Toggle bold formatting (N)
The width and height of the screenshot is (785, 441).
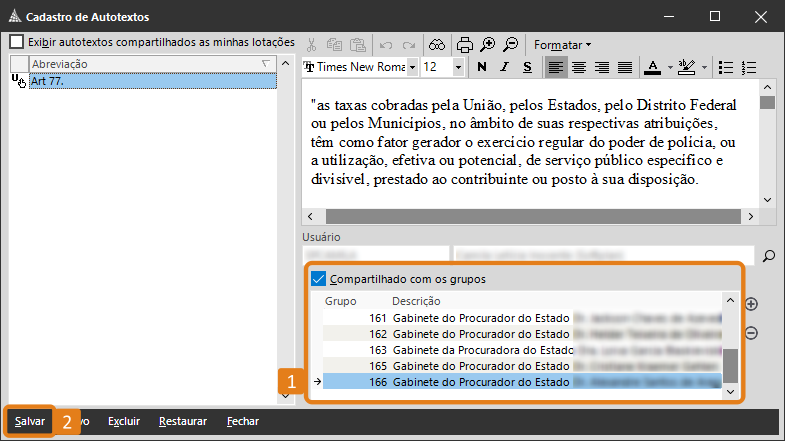point(481,67)
